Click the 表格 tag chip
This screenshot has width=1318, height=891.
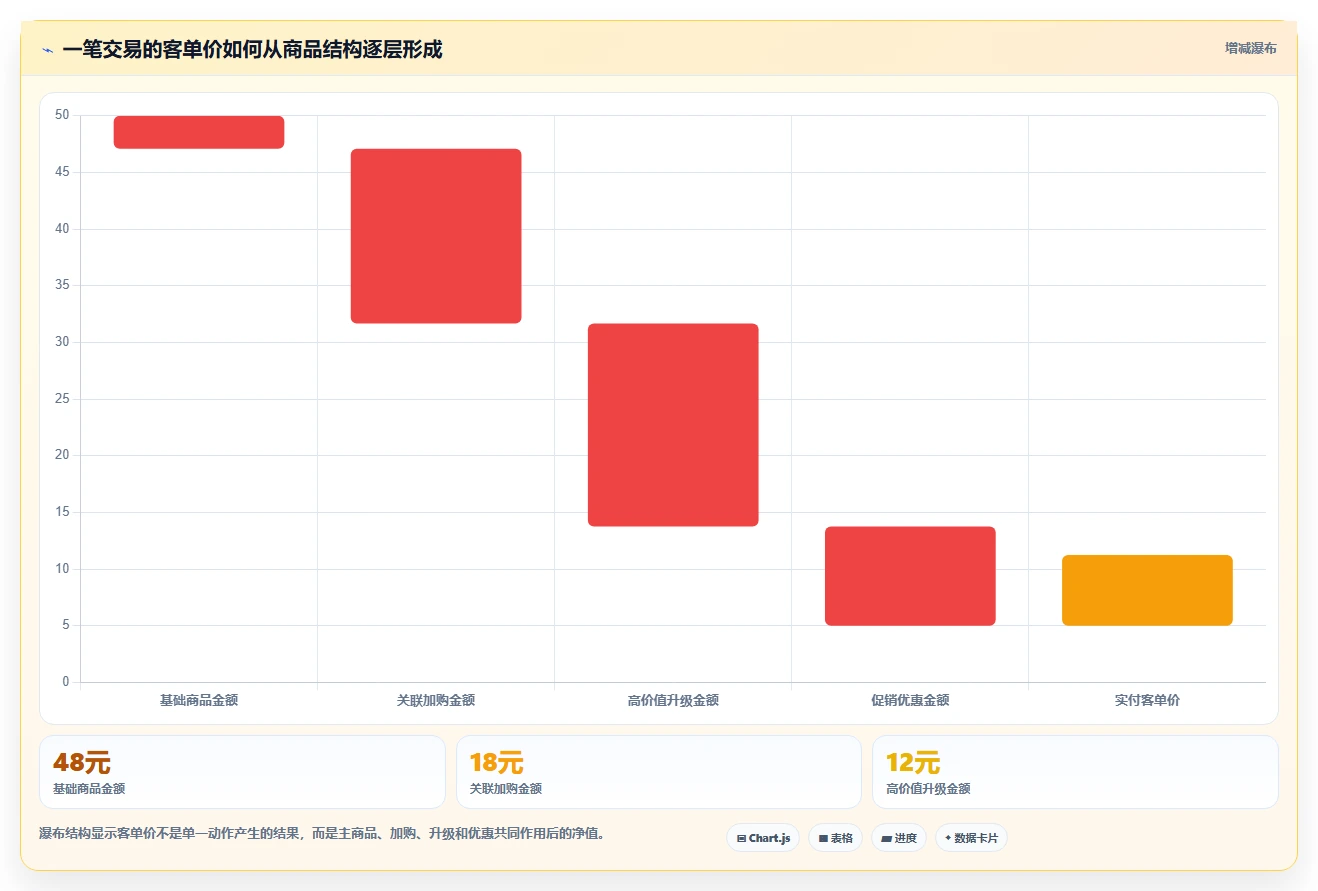[836, 838]
